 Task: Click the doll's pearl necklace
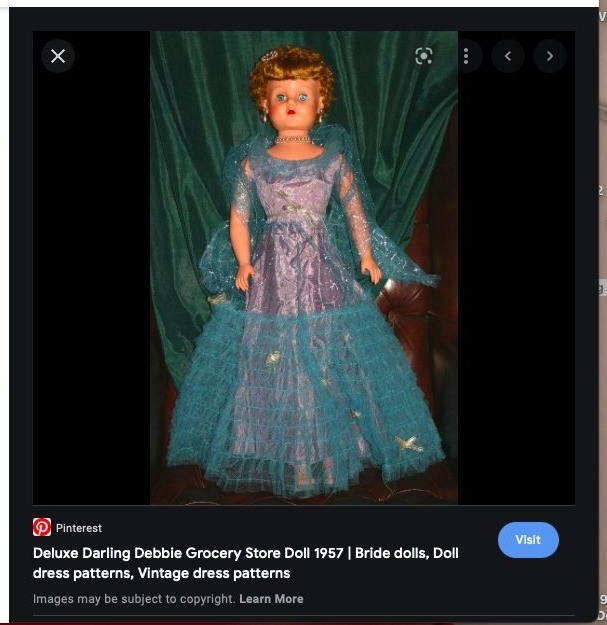293,139
